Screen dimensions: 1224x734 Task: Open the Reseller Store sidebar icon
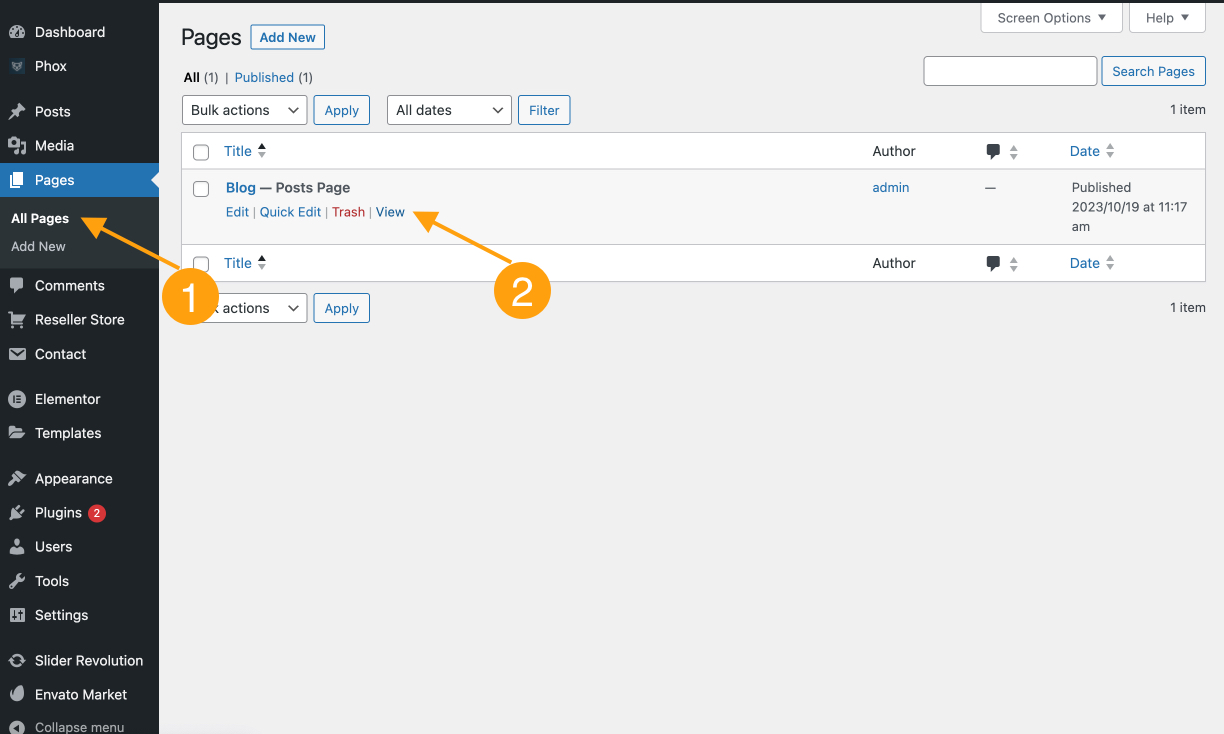coord(21,319)
